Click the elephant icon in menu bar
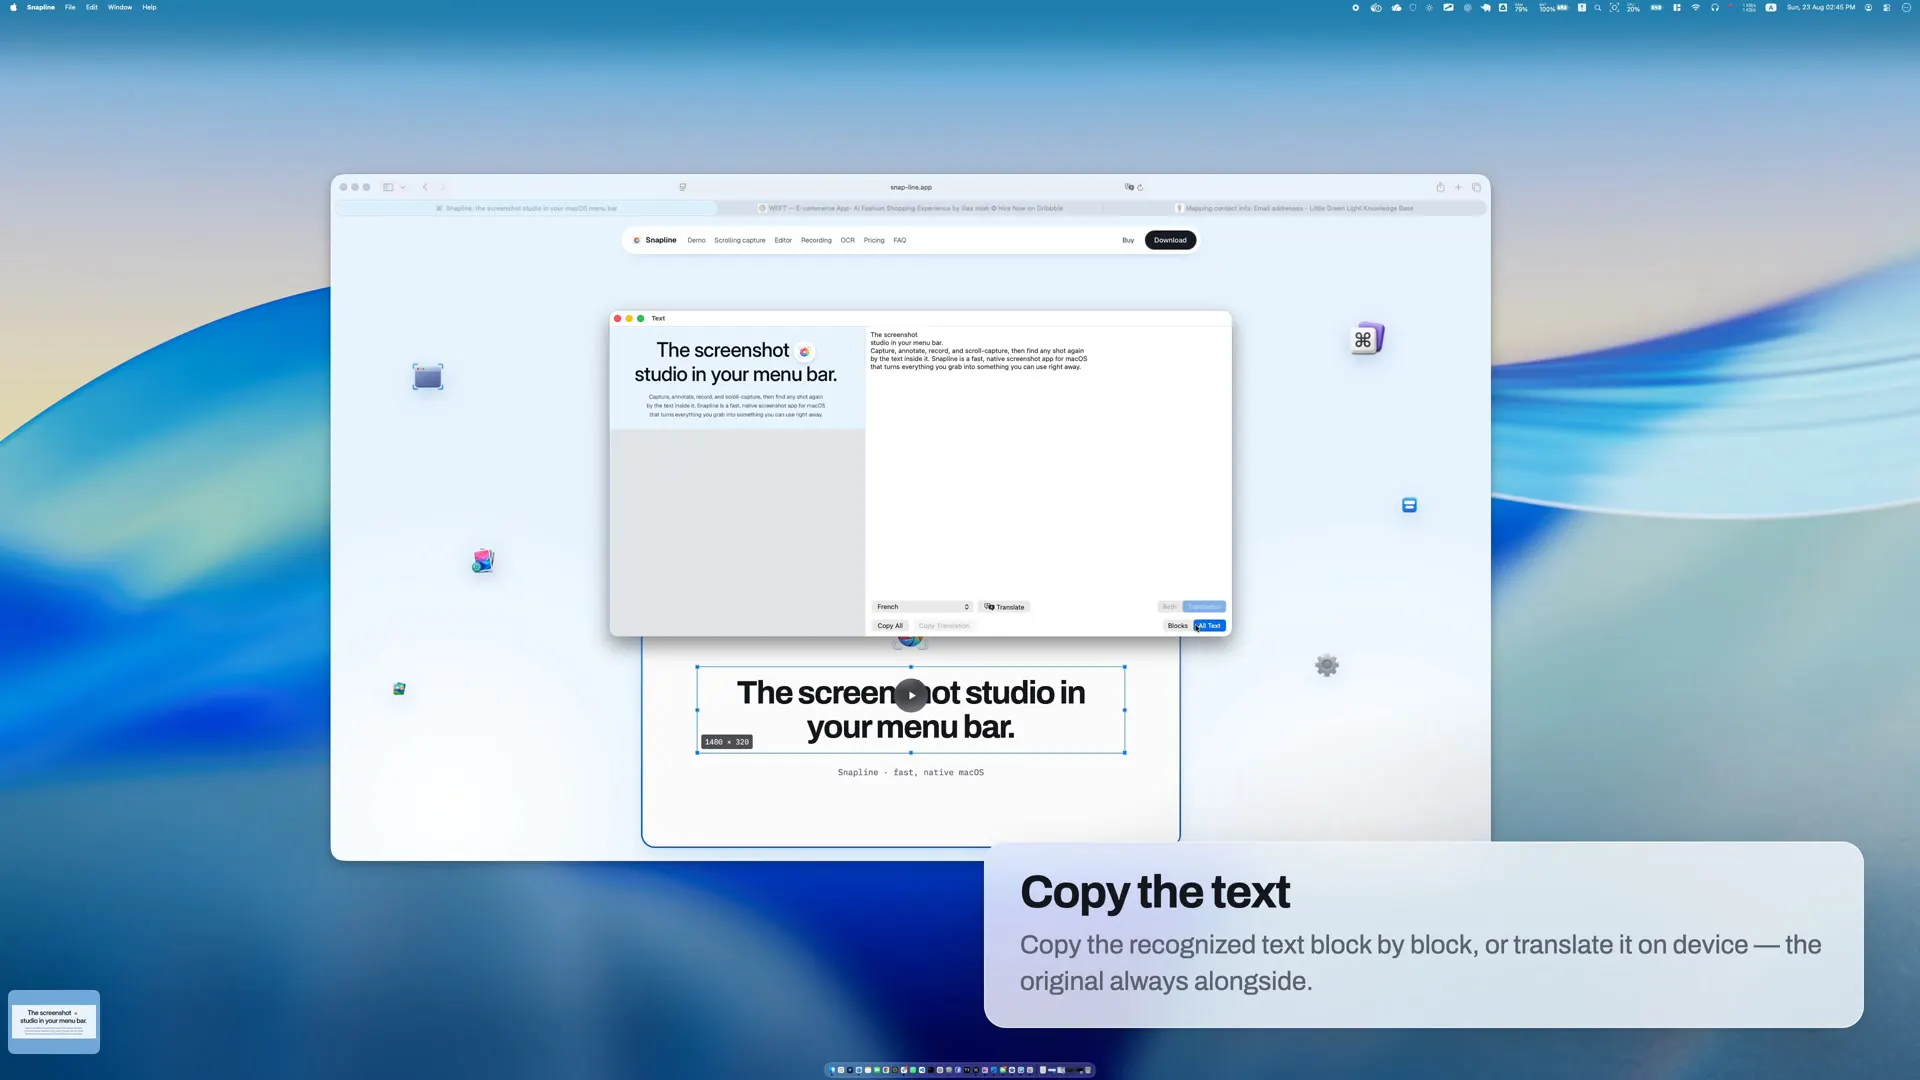Screen dimensions: 1920x1080 pyautogui.click(x=1486, y=7)
